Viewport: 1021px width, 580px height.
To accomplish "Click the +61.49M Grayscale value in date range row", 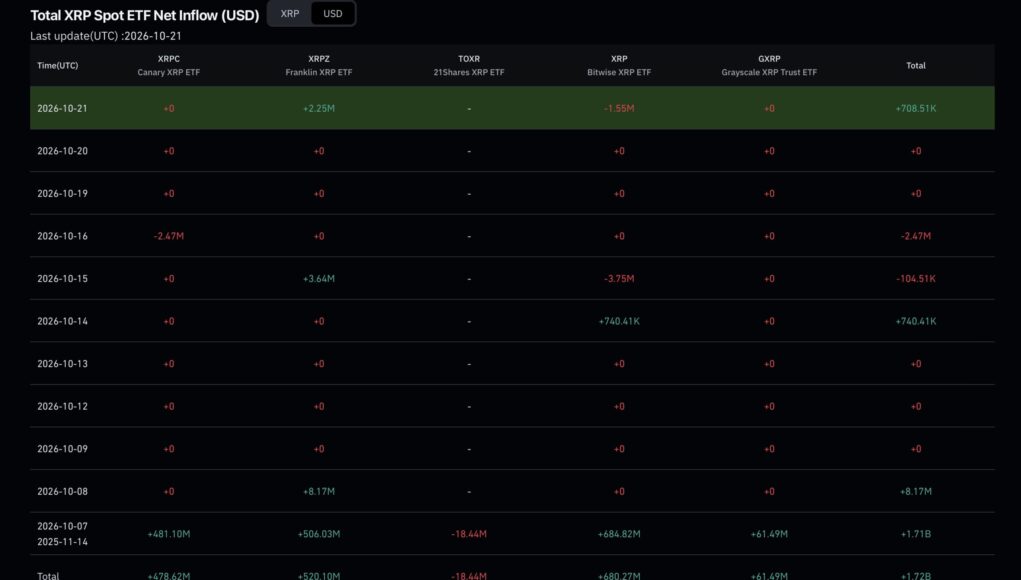I will [769, 534].
